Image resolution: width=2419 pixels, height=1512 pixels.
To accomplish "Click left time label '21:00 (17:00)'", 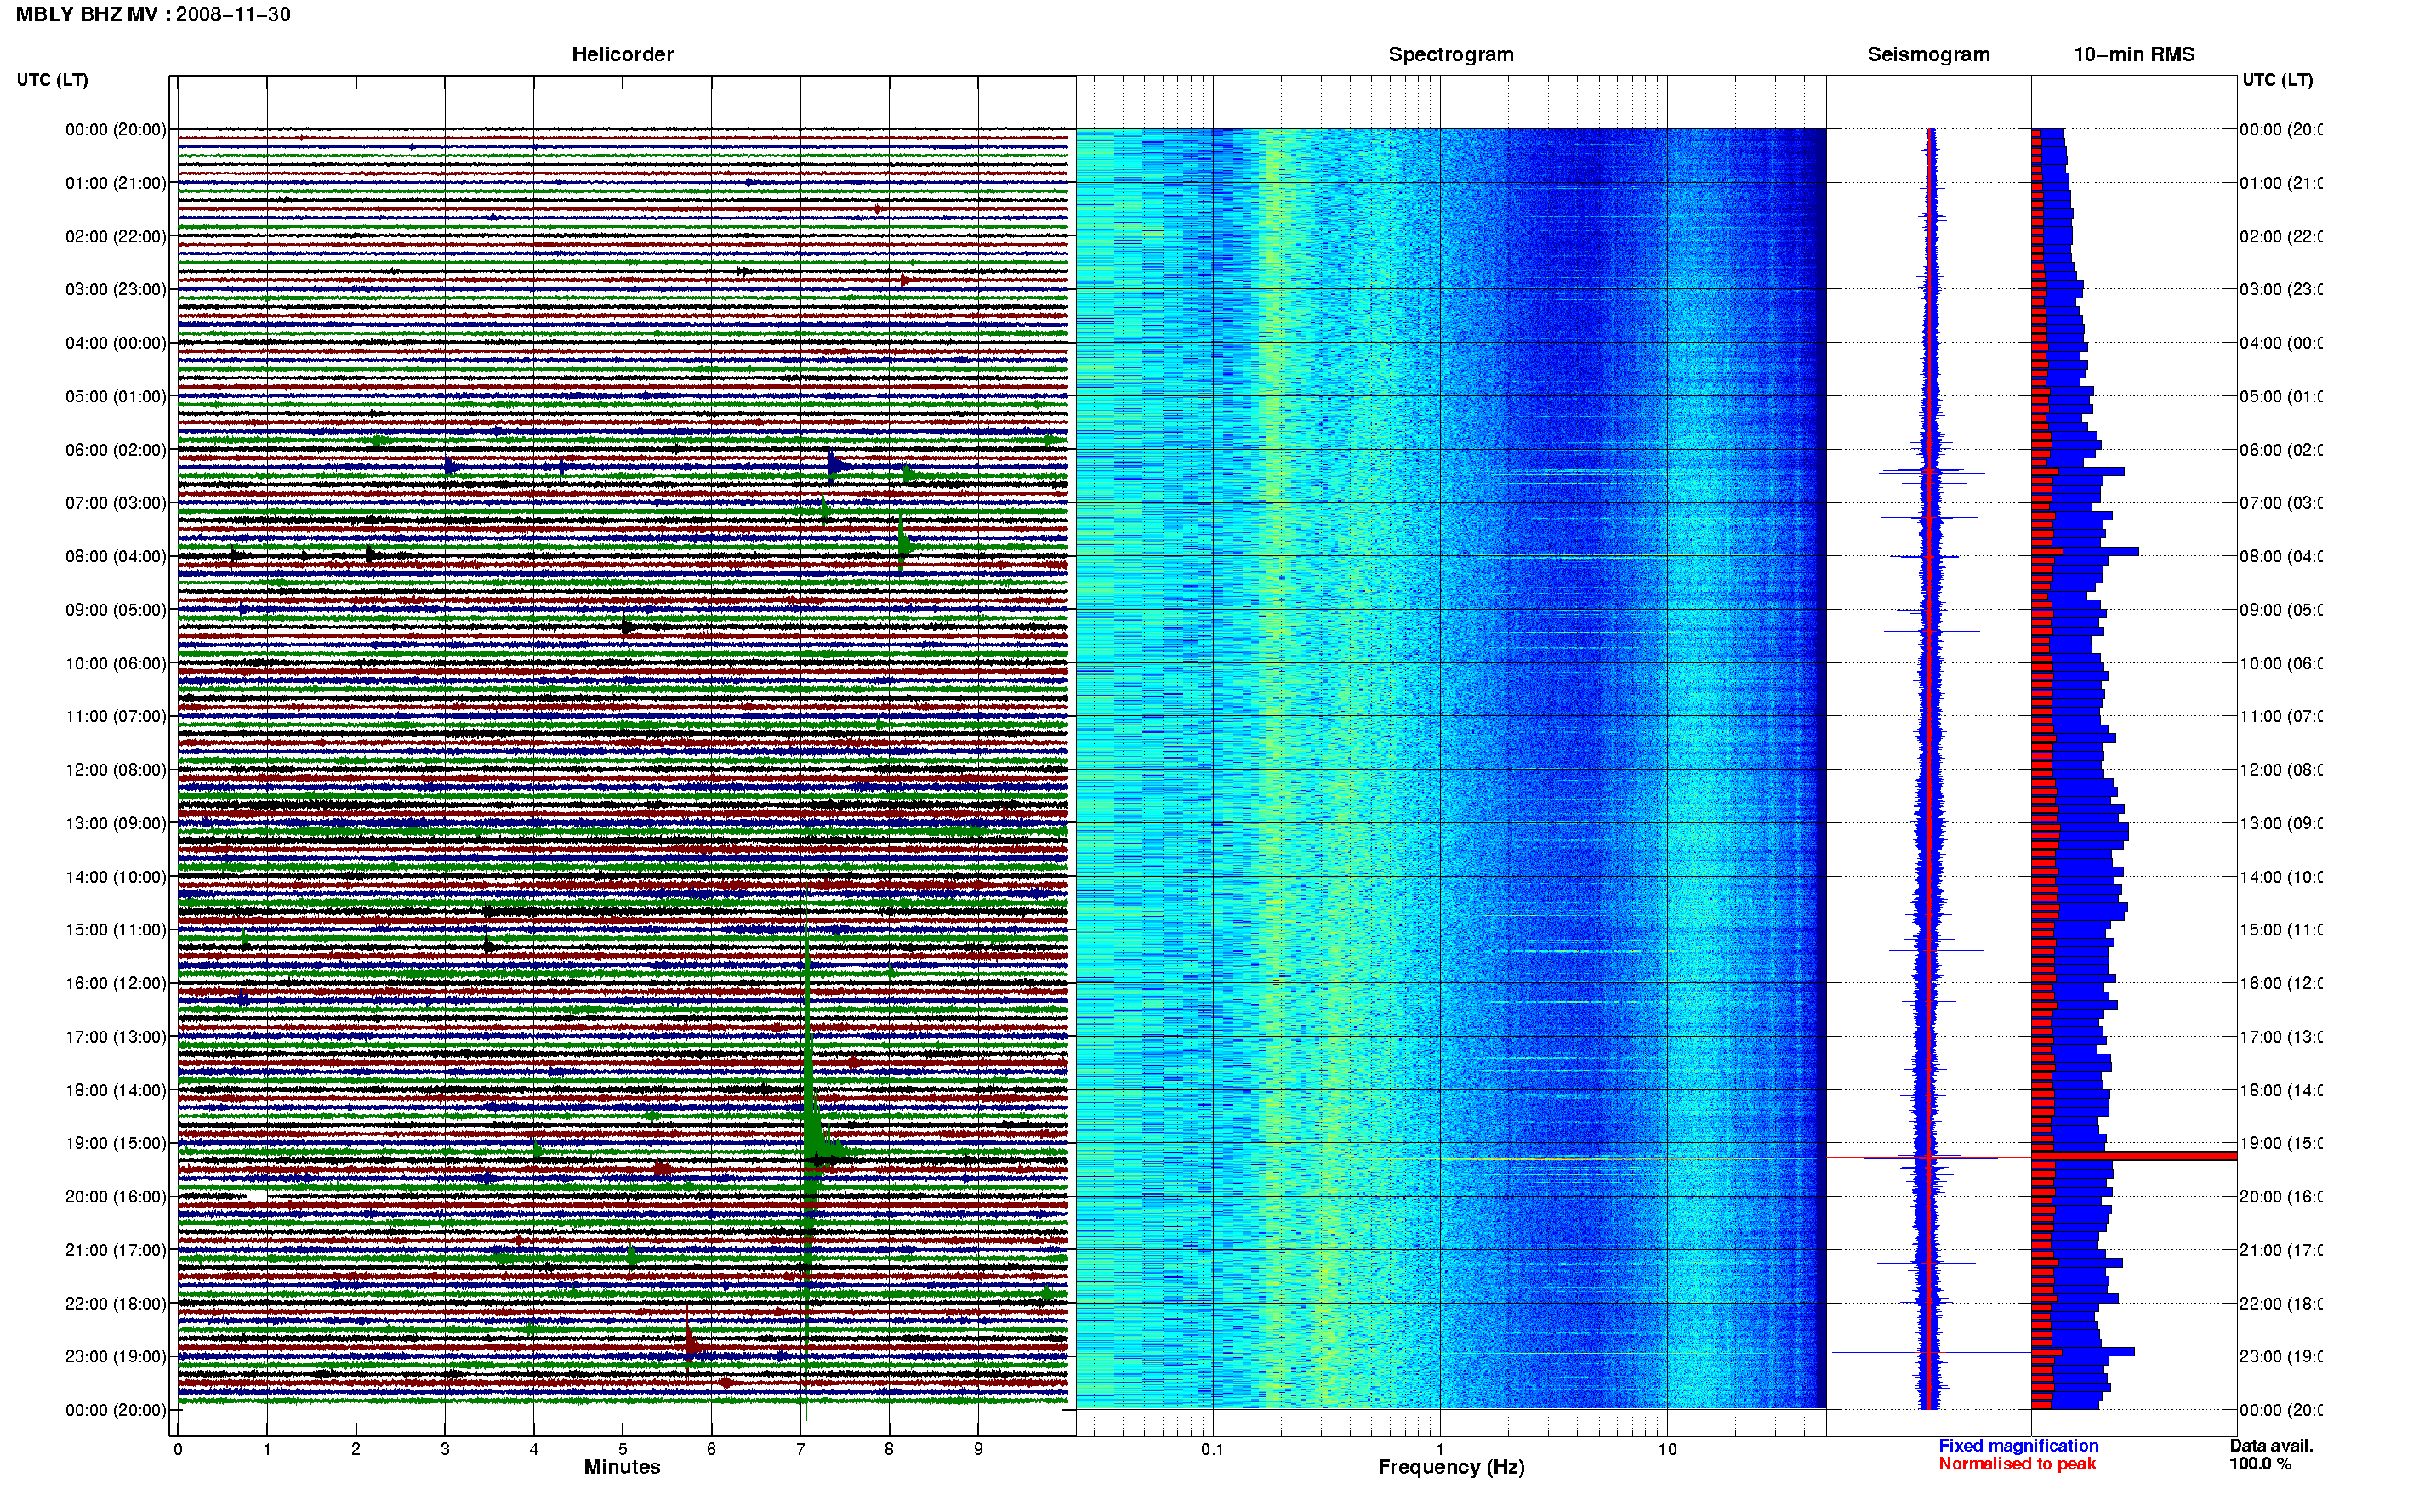I will pyautogui.click(x=116, y=1250).
